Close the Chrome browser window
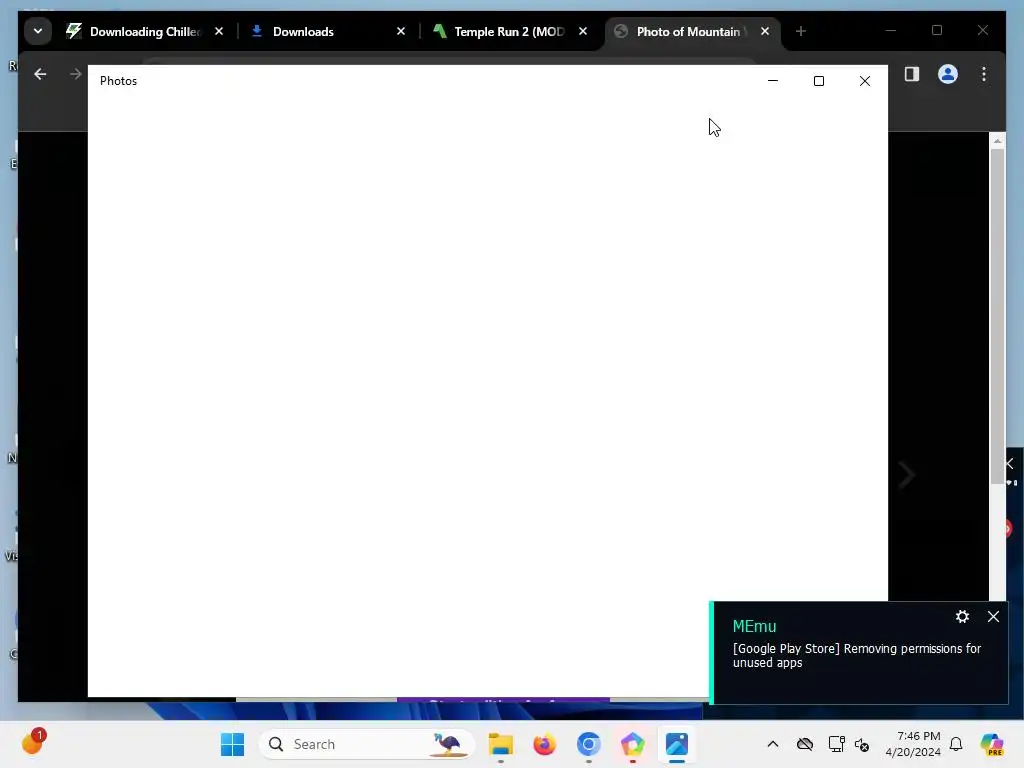1024x768 pixels. coord(982,31)
